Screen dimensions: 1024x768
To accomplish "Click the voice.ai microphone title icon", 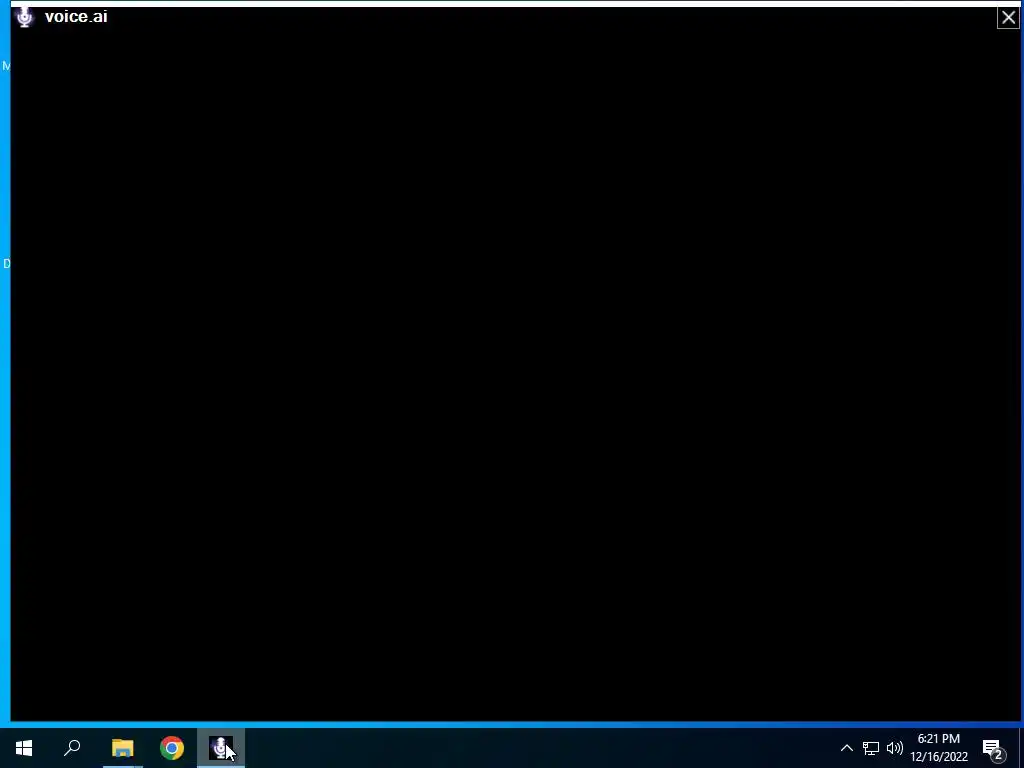I will [x=25, y=17].
